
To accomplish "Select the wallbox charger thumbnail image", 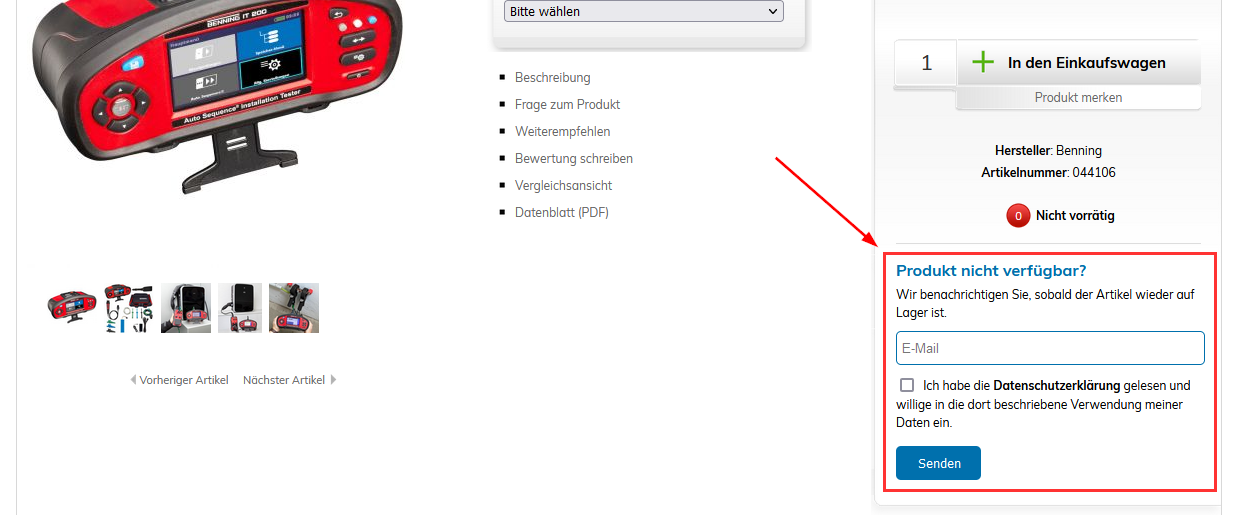I will [x=186, y=308].
